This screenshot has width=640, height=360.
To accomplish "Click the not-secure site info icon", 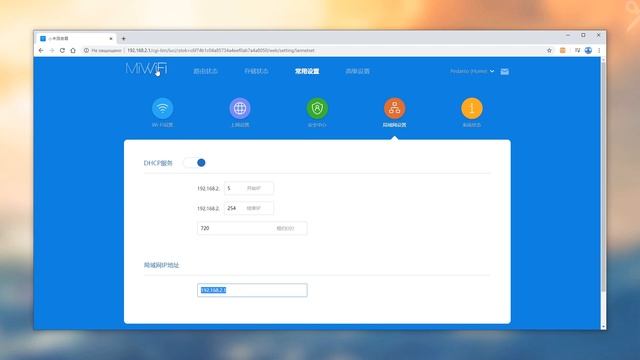I will coord(86,51).
